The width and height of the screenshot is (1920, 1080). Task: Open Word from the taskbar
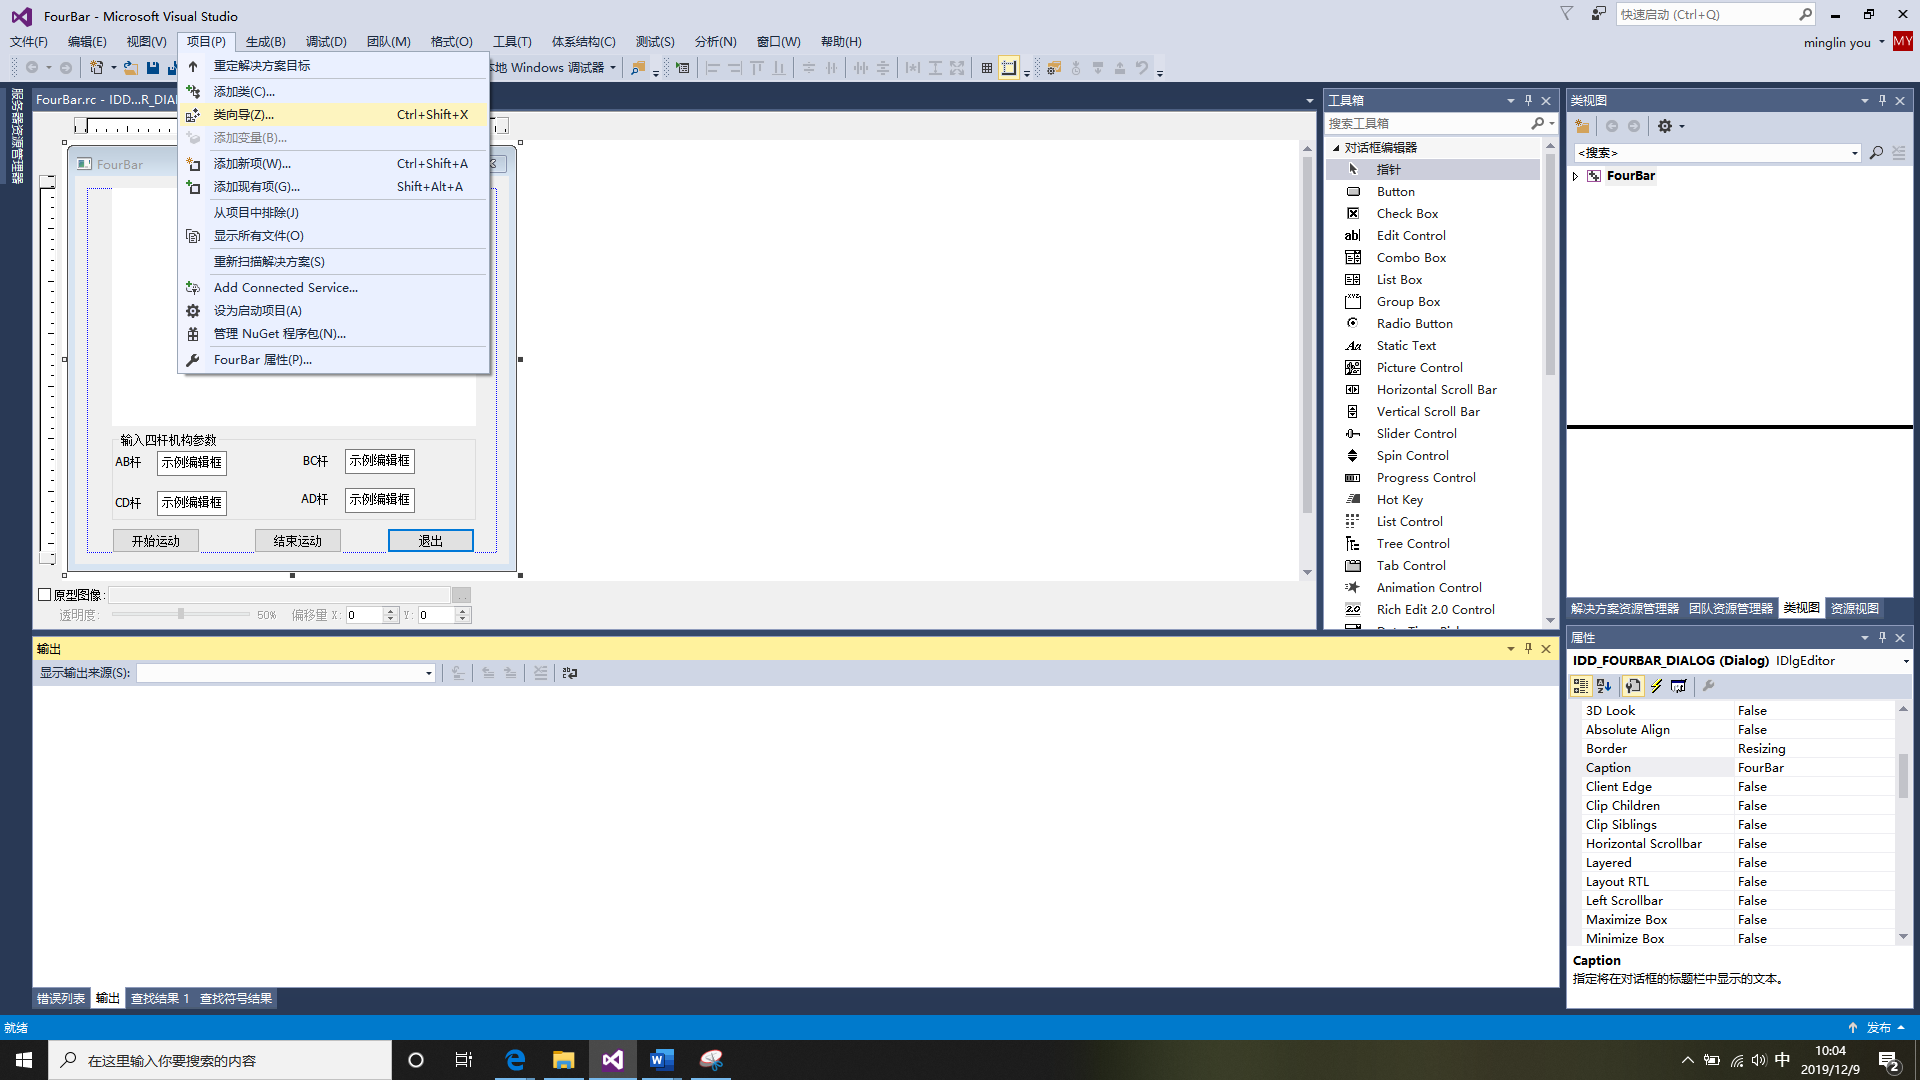(661, 1060)
